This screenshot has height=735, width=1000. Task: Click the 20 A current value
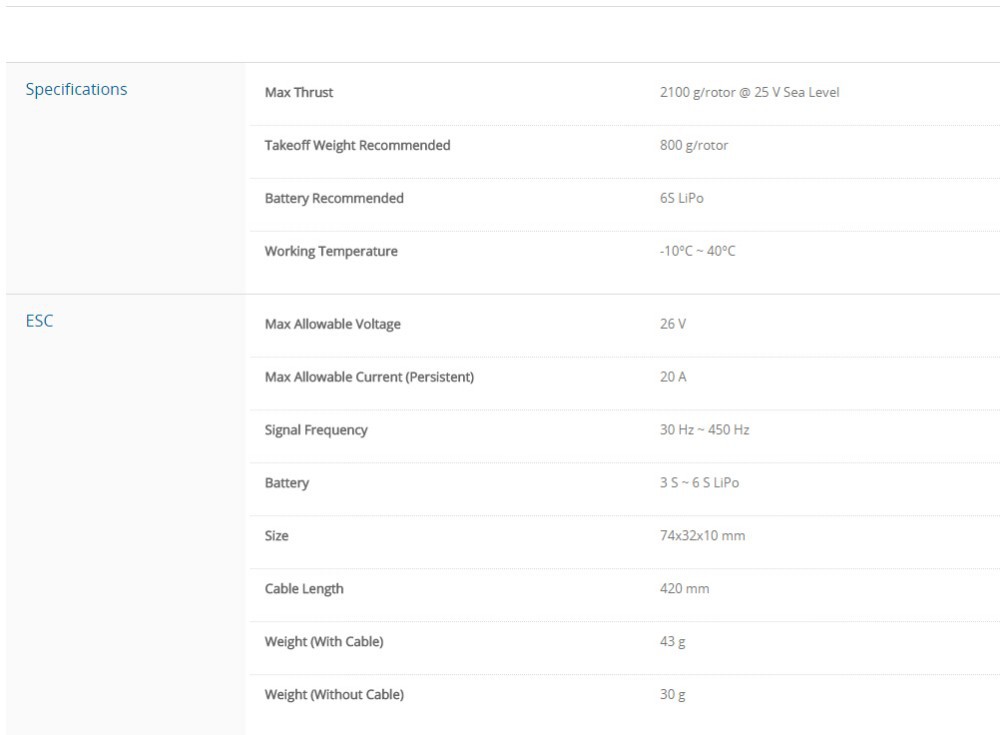(x=673, y=378)
